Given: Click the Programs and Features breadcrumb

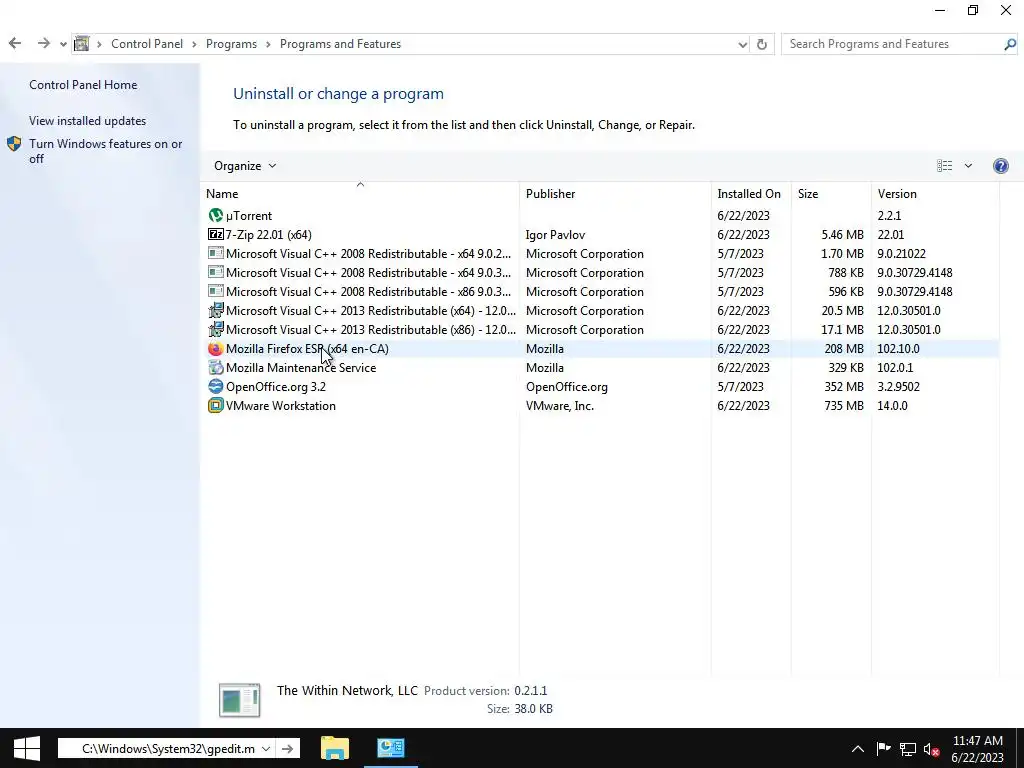Looking at the screenshot, I should [340, 44].
